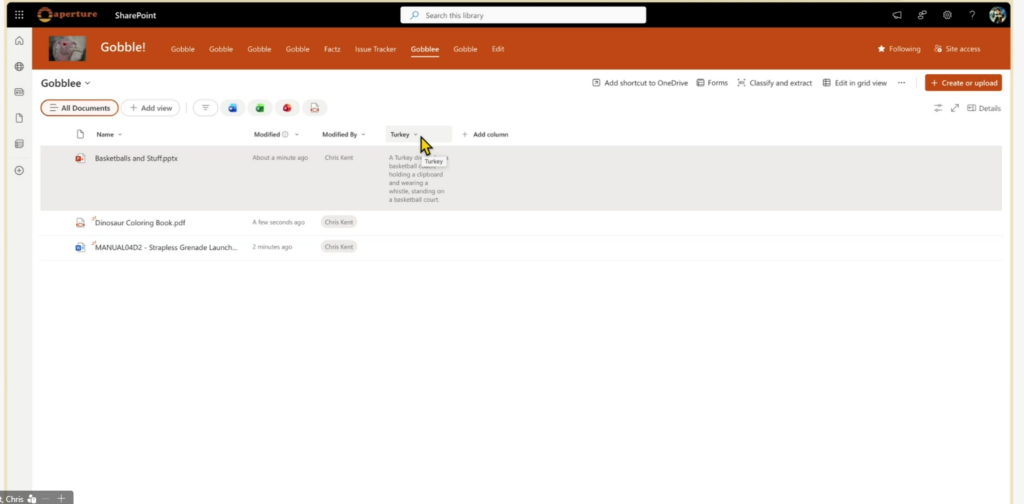This screenshot has width=1024, height=504.
Task: Toggle the Following star for this site
Action: [x=899, y=48]
